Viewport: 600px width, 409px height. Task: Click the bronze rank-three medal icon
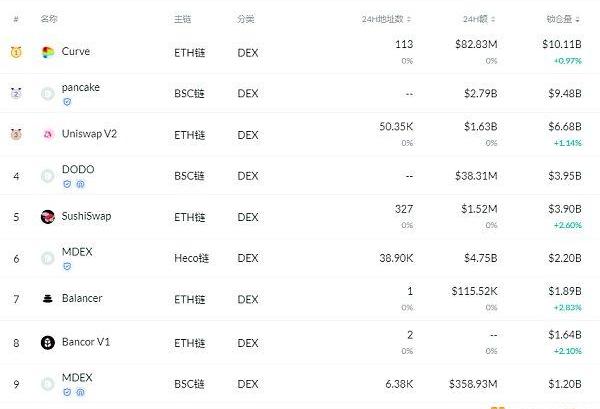[16, 134]
